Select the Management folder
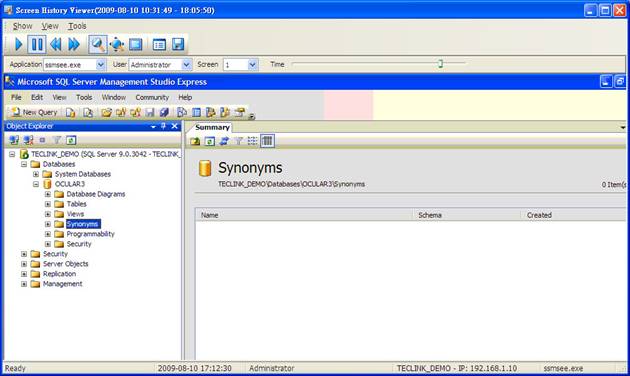 [x=62, y=284]
